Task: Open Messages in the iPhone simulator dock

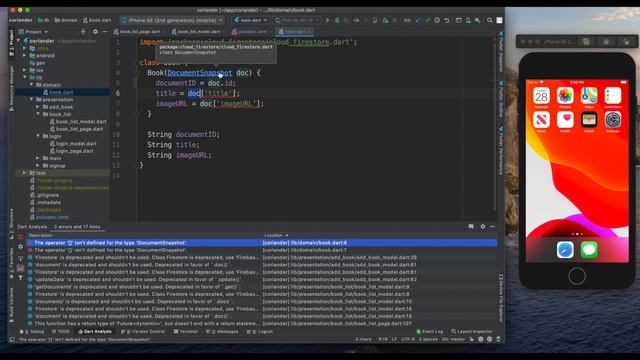Action: pos(589,250)
